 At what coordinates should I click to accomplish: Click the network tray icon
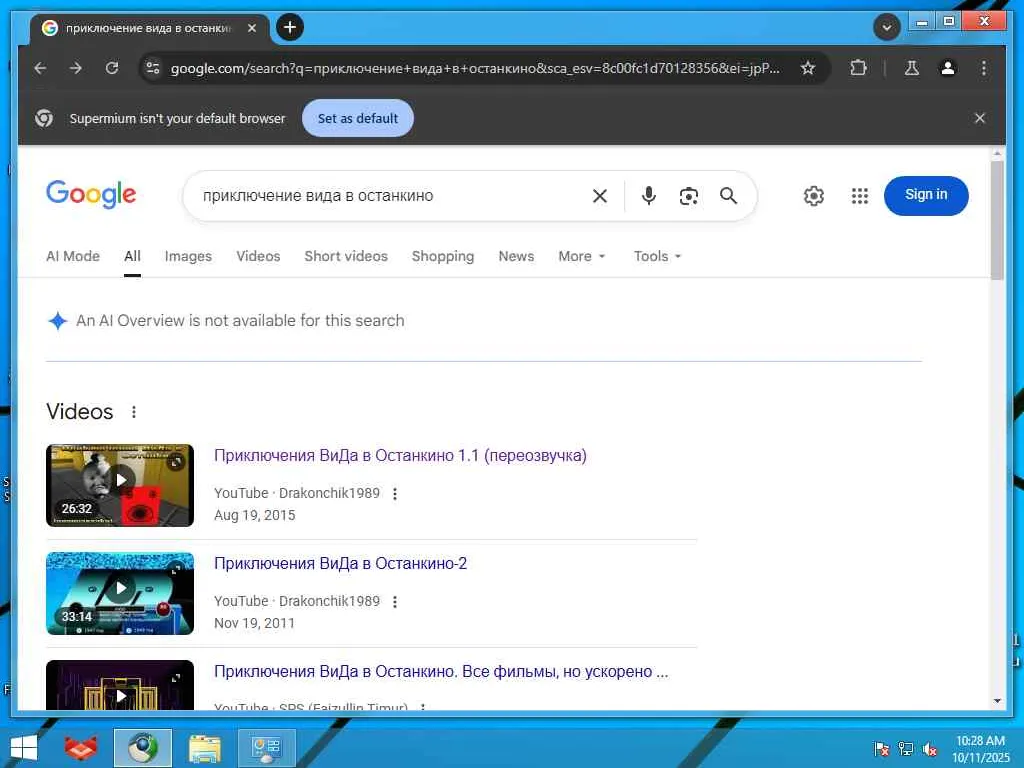(x=906, y=748)
